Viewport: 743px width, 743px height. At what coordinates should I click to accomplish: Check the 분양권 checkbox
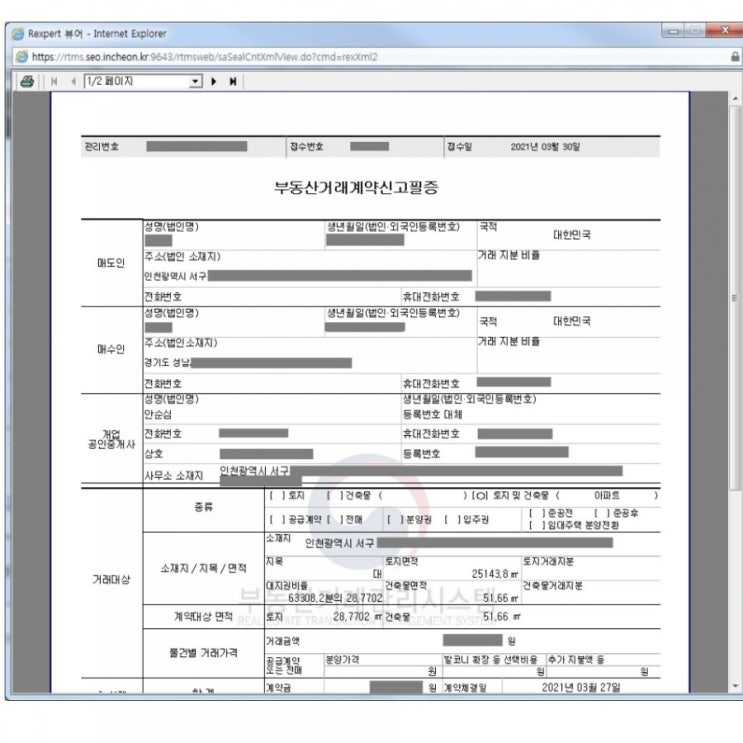coord(395,520)
